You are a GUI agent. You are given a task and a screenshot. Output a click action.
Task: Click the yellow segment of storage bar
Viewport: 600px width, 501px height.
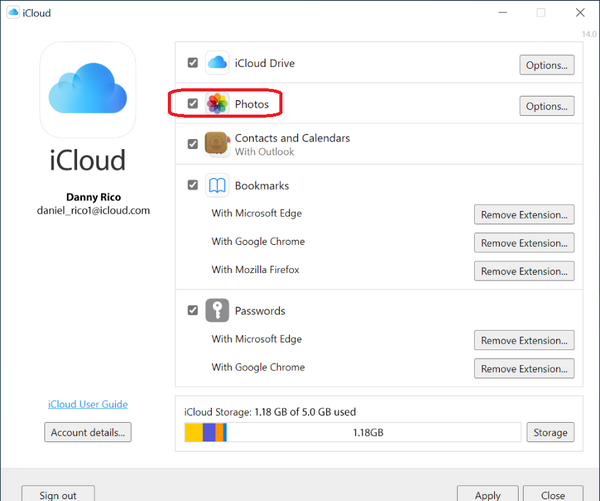click(x=194, y=432)
